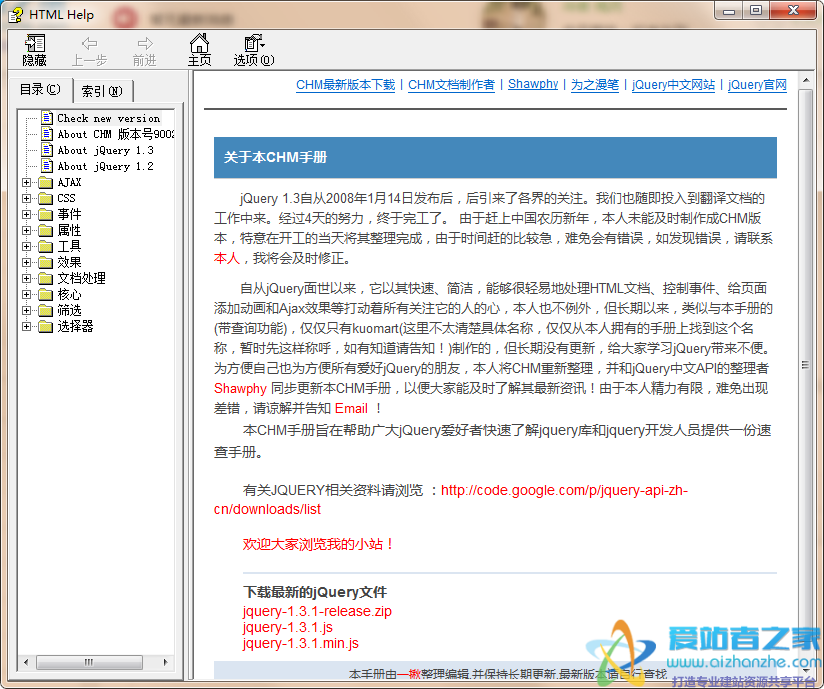Close the HTML Help window
Image resolution: width=824 pixels, height=689 pixels.
click(x=794, y=11)
